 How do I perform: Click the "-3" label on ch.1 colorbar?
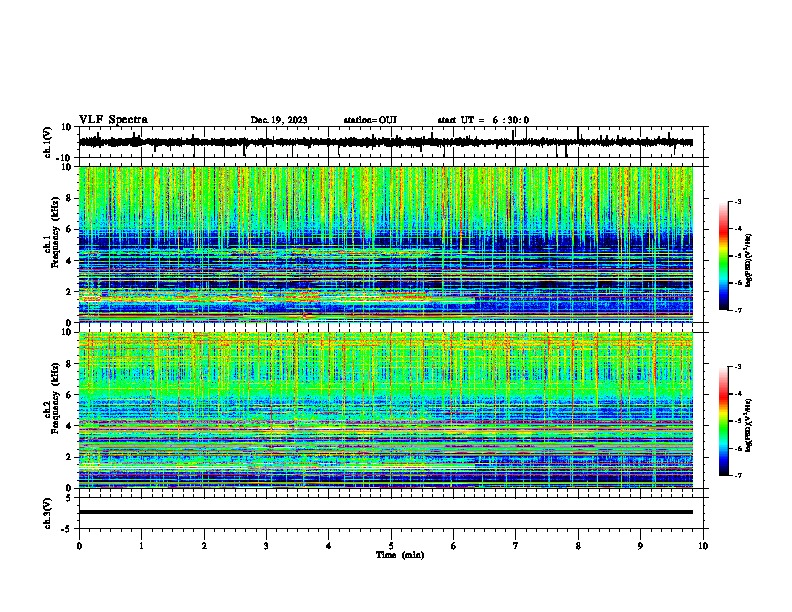(x=738, y=201)
